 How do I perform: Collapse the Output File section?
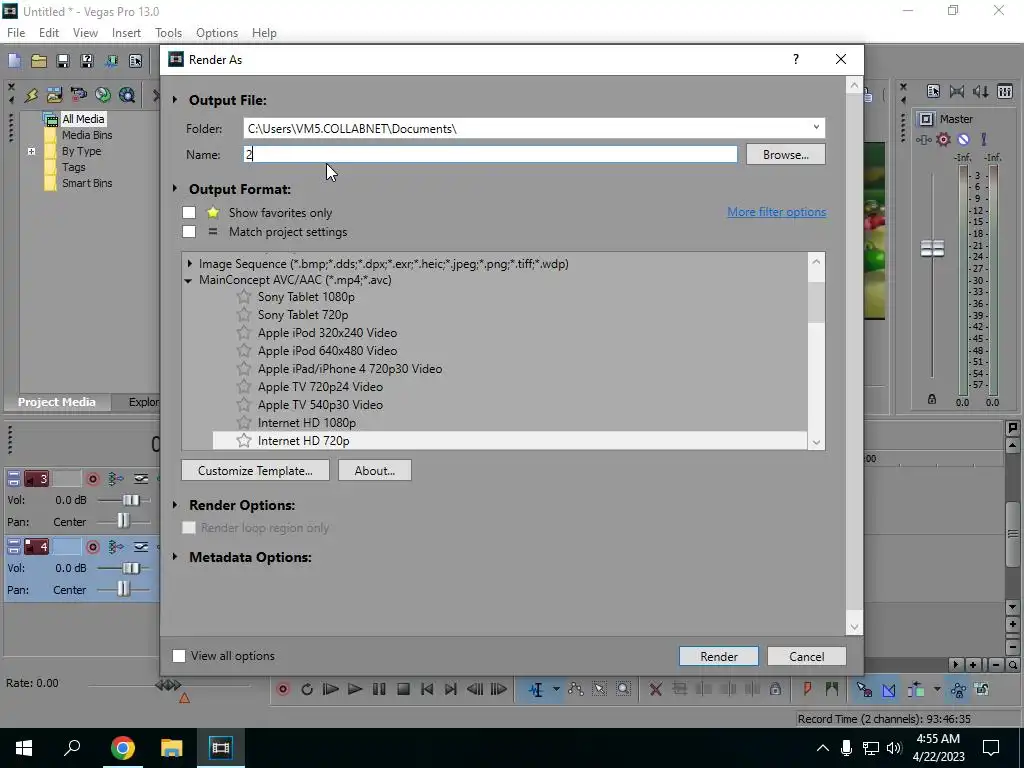coord(175,100)
